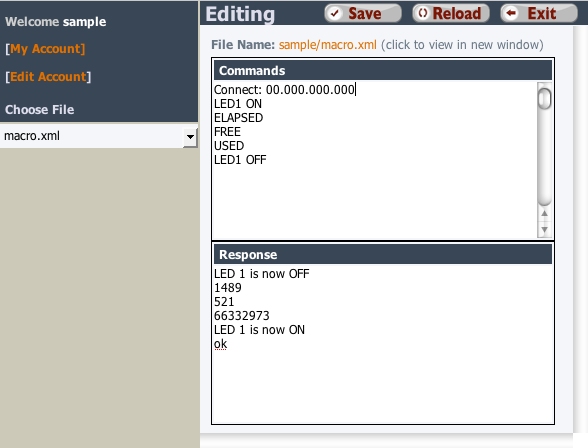The image size is (588, 448).
Task: Click the Connect line in Commands
Action: (x=284, y=90)
